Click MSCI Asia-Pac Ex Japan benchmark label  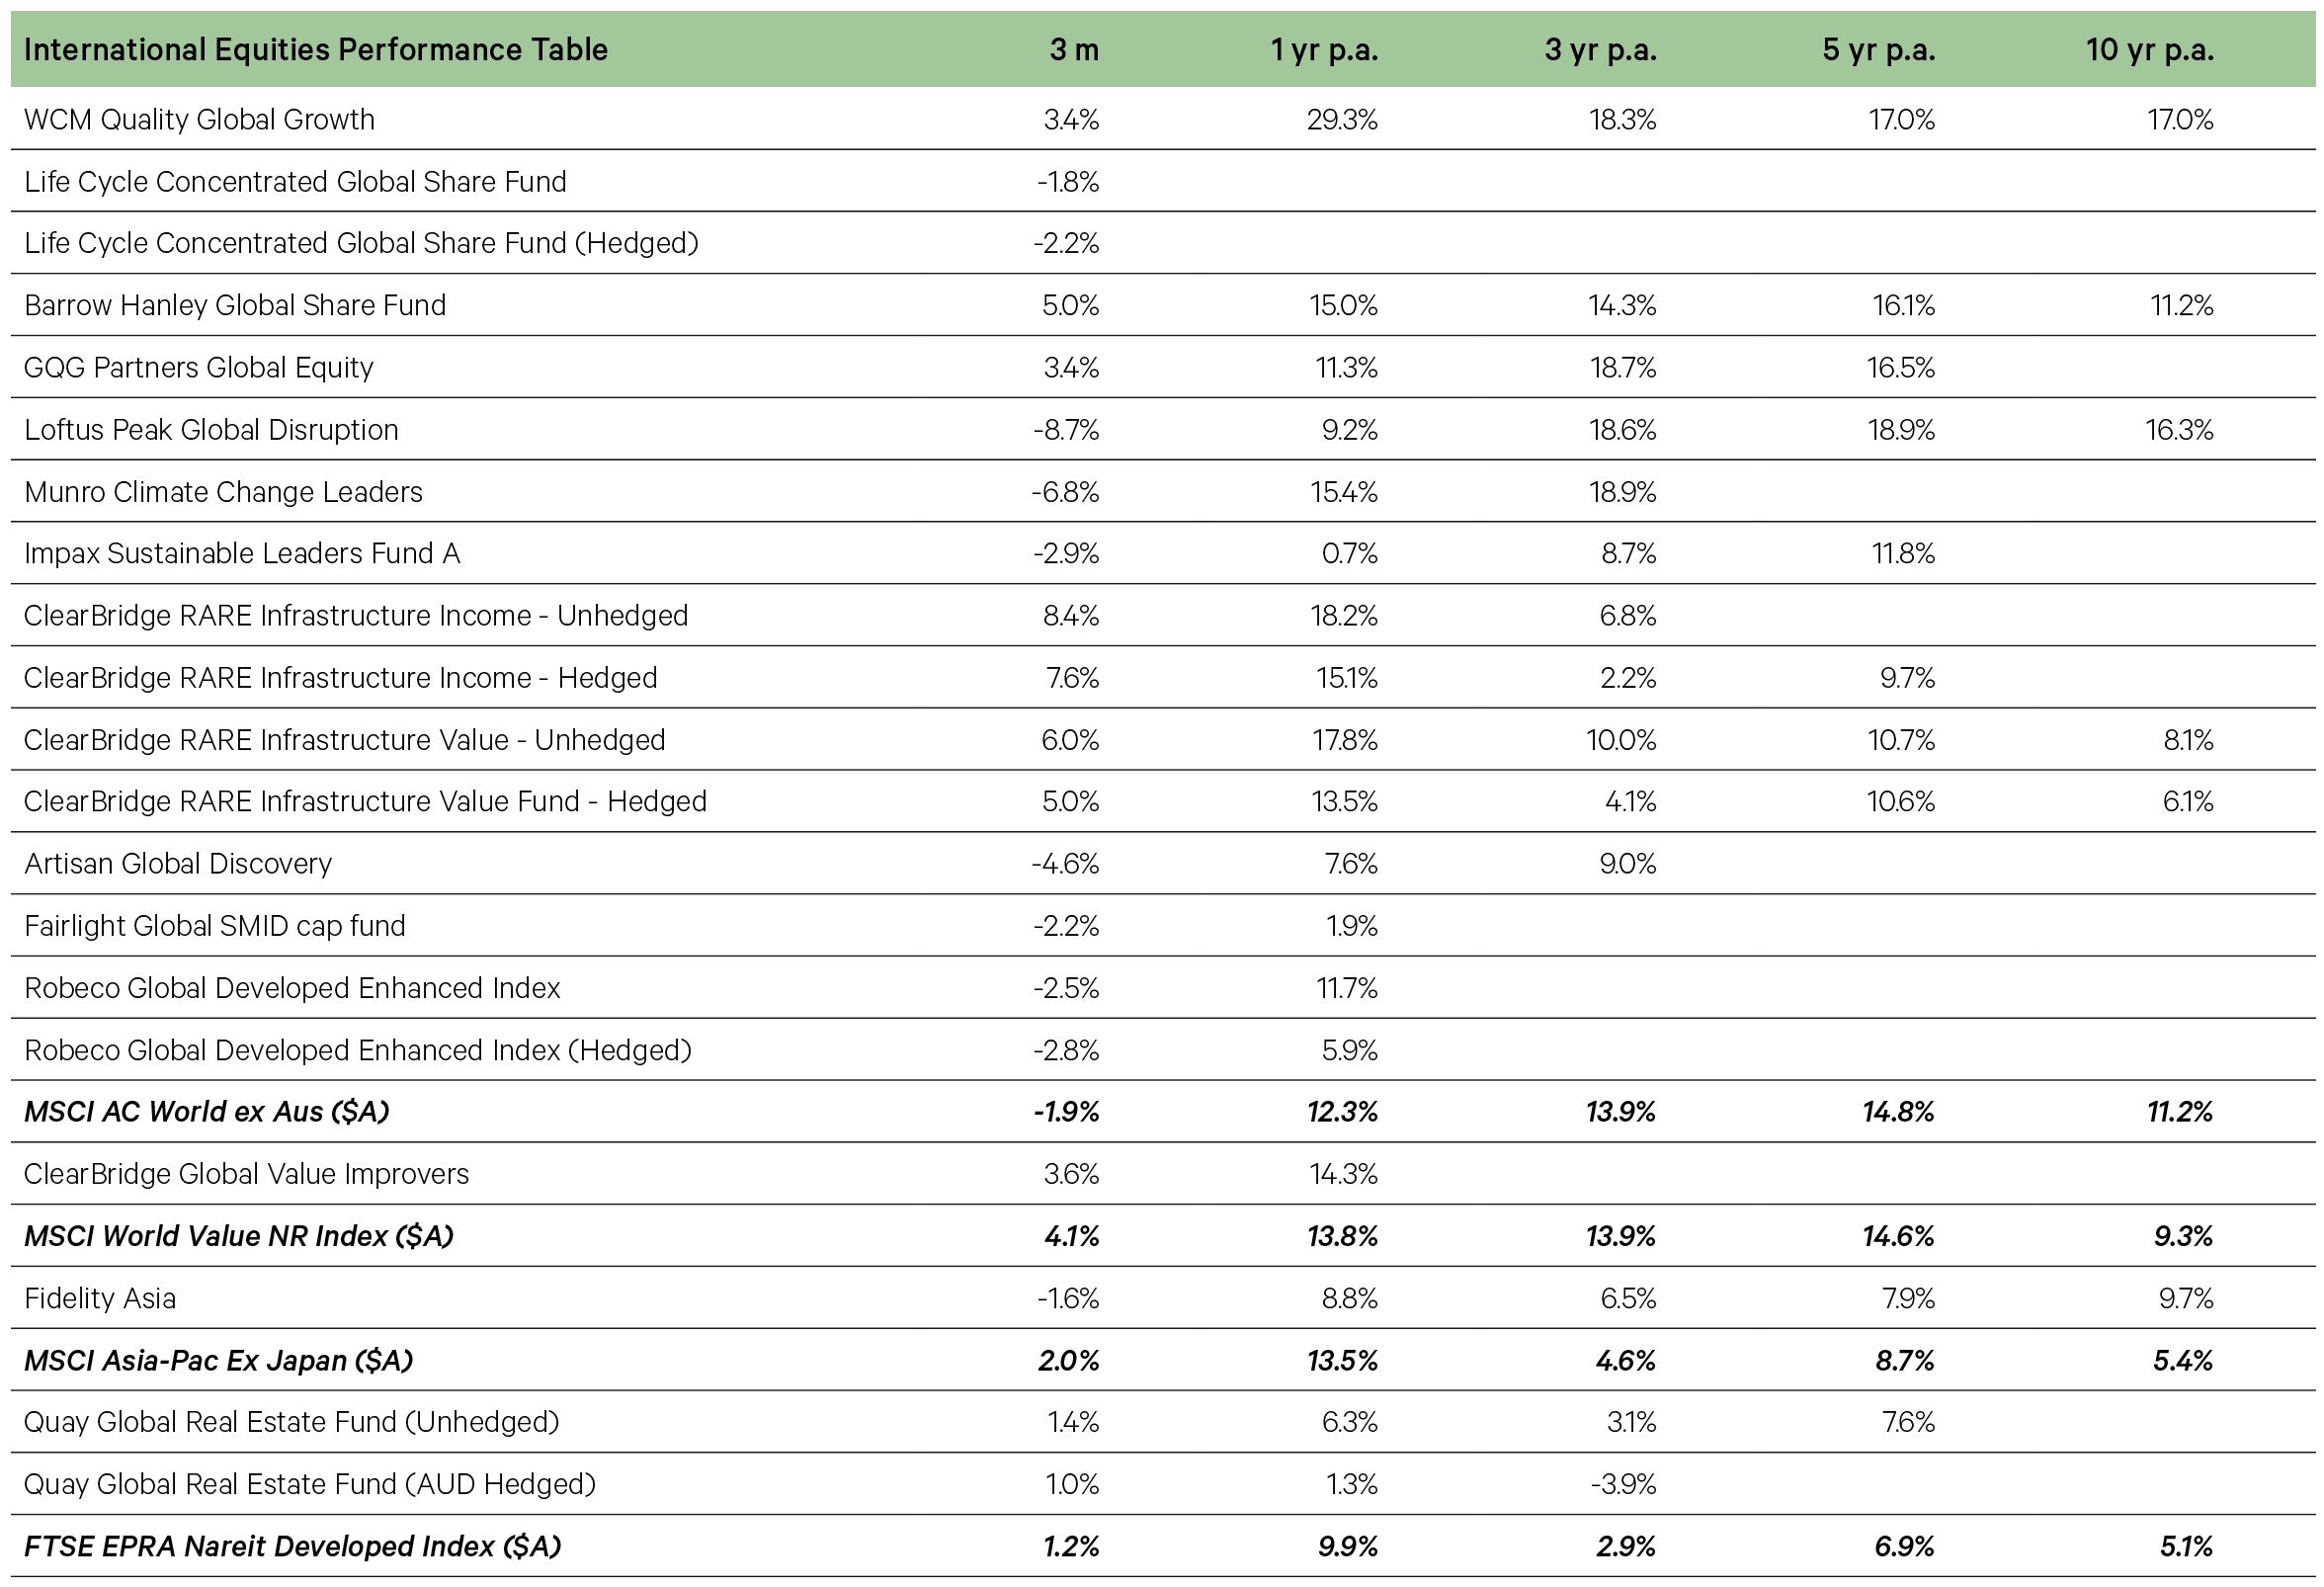click(x=218, y=1360)
